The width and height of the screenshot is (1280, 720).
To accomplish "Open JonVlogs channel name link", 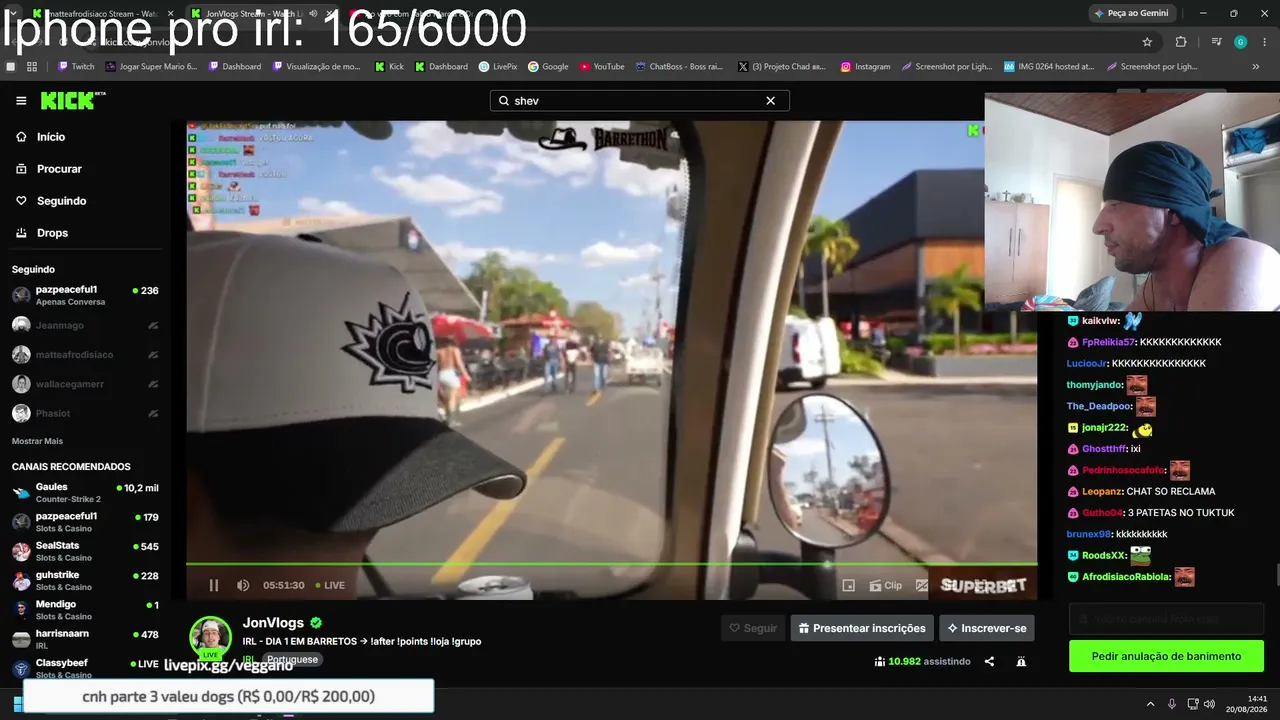I will pos(273,623).
